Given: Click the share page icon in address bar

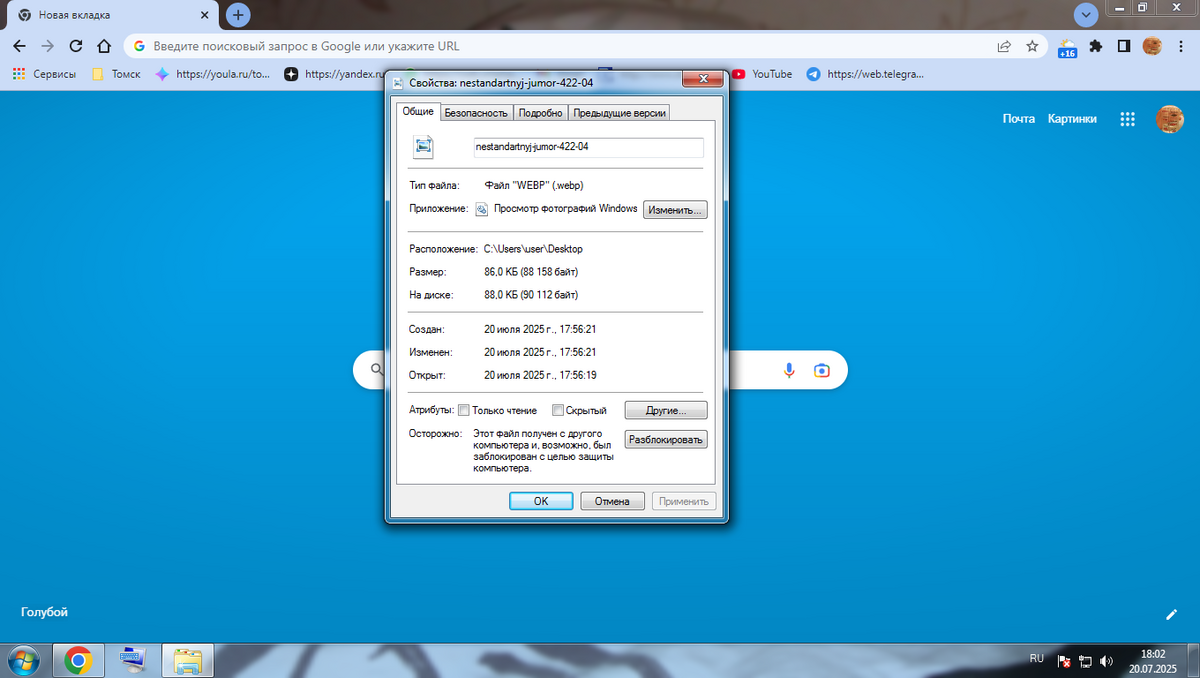Looking at the screenshot, I should click(x=1004, y=46).
